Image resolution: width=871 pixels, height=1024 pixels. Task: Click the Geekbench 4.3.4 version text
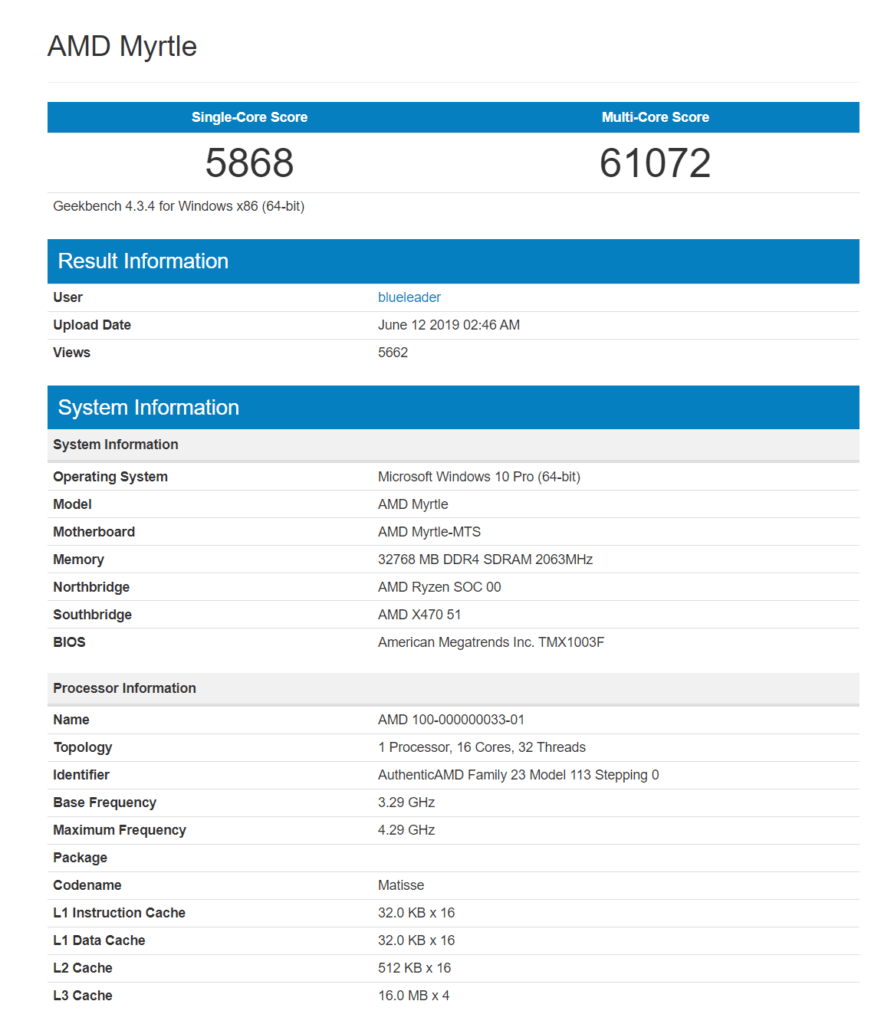(178, 206)
